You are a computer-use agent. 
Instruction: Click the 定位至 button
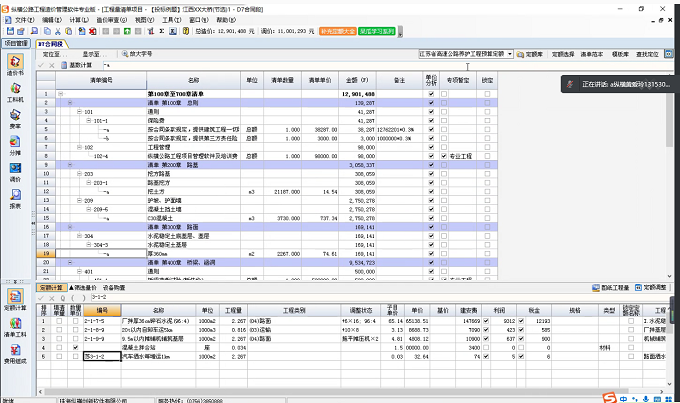tap(54, 54)
